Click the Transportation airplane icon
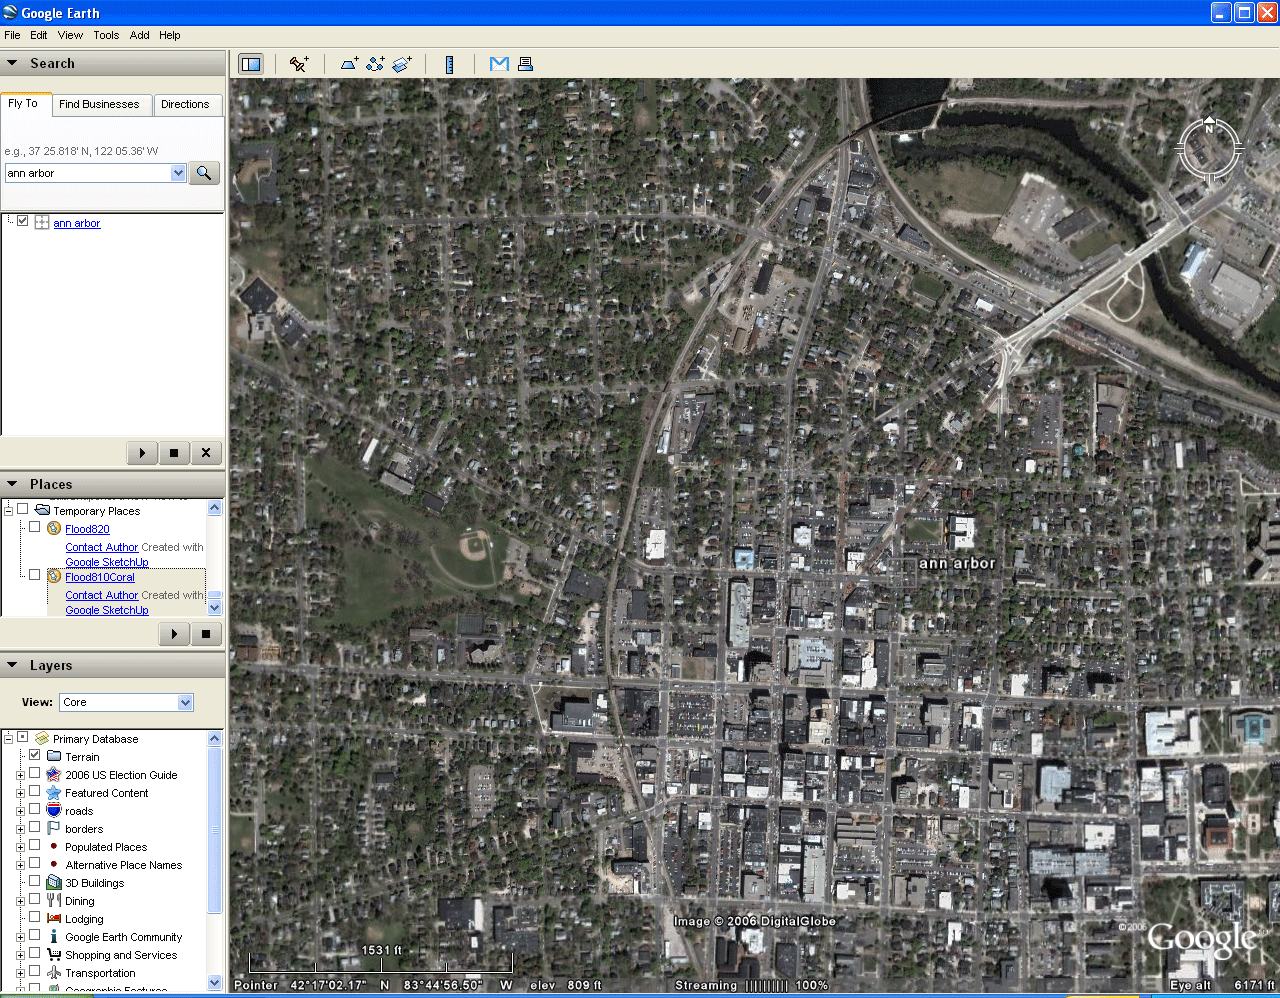The image size is (1280, 998). [x=54, y=972]
